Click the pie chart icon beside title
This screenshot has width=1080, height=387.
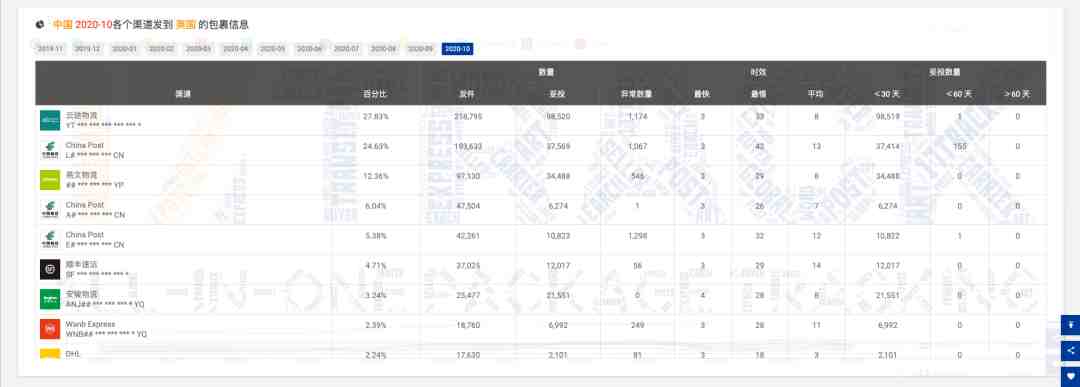pyautogui.click(x=40, y=25)
